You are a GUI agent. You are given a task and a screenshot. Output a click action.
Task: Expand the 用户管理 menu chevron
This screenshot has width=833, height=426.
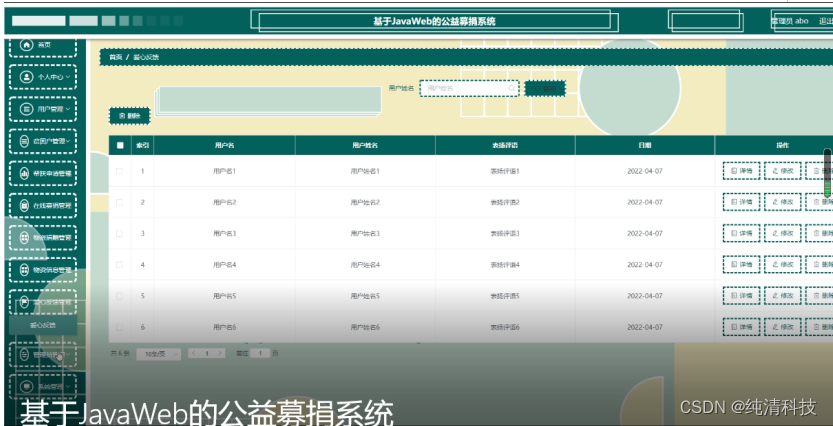[68, 109]
